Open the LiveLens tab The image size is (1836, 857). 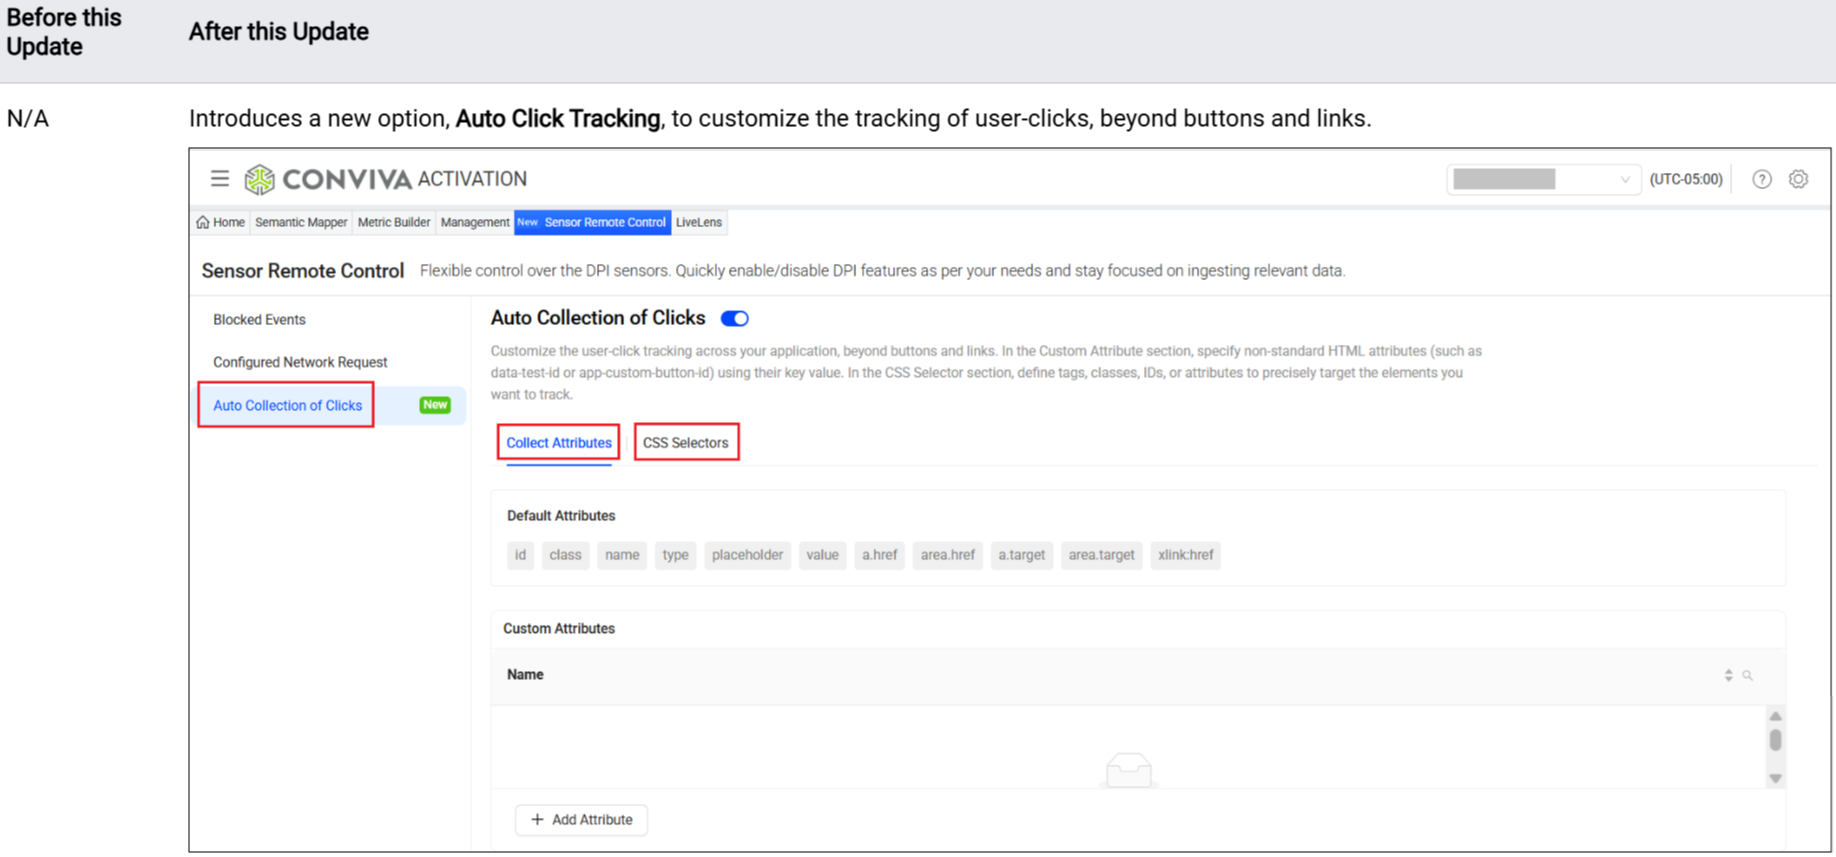(699, 222)
